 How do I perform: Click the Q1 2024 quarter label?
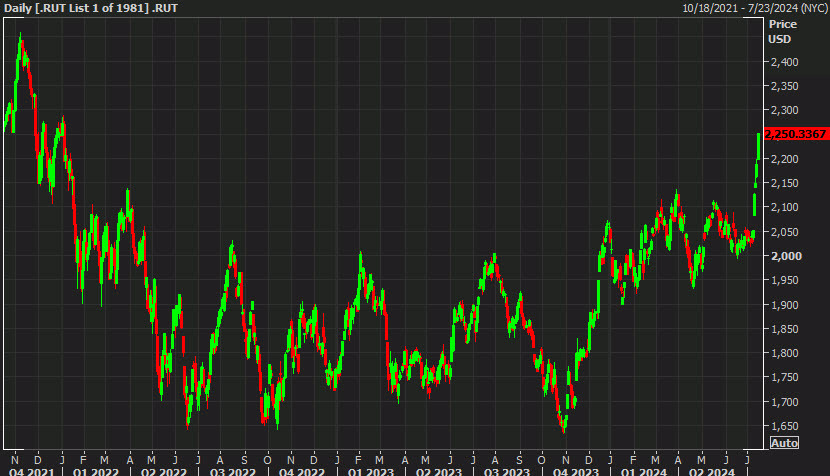tap(643, 471)
